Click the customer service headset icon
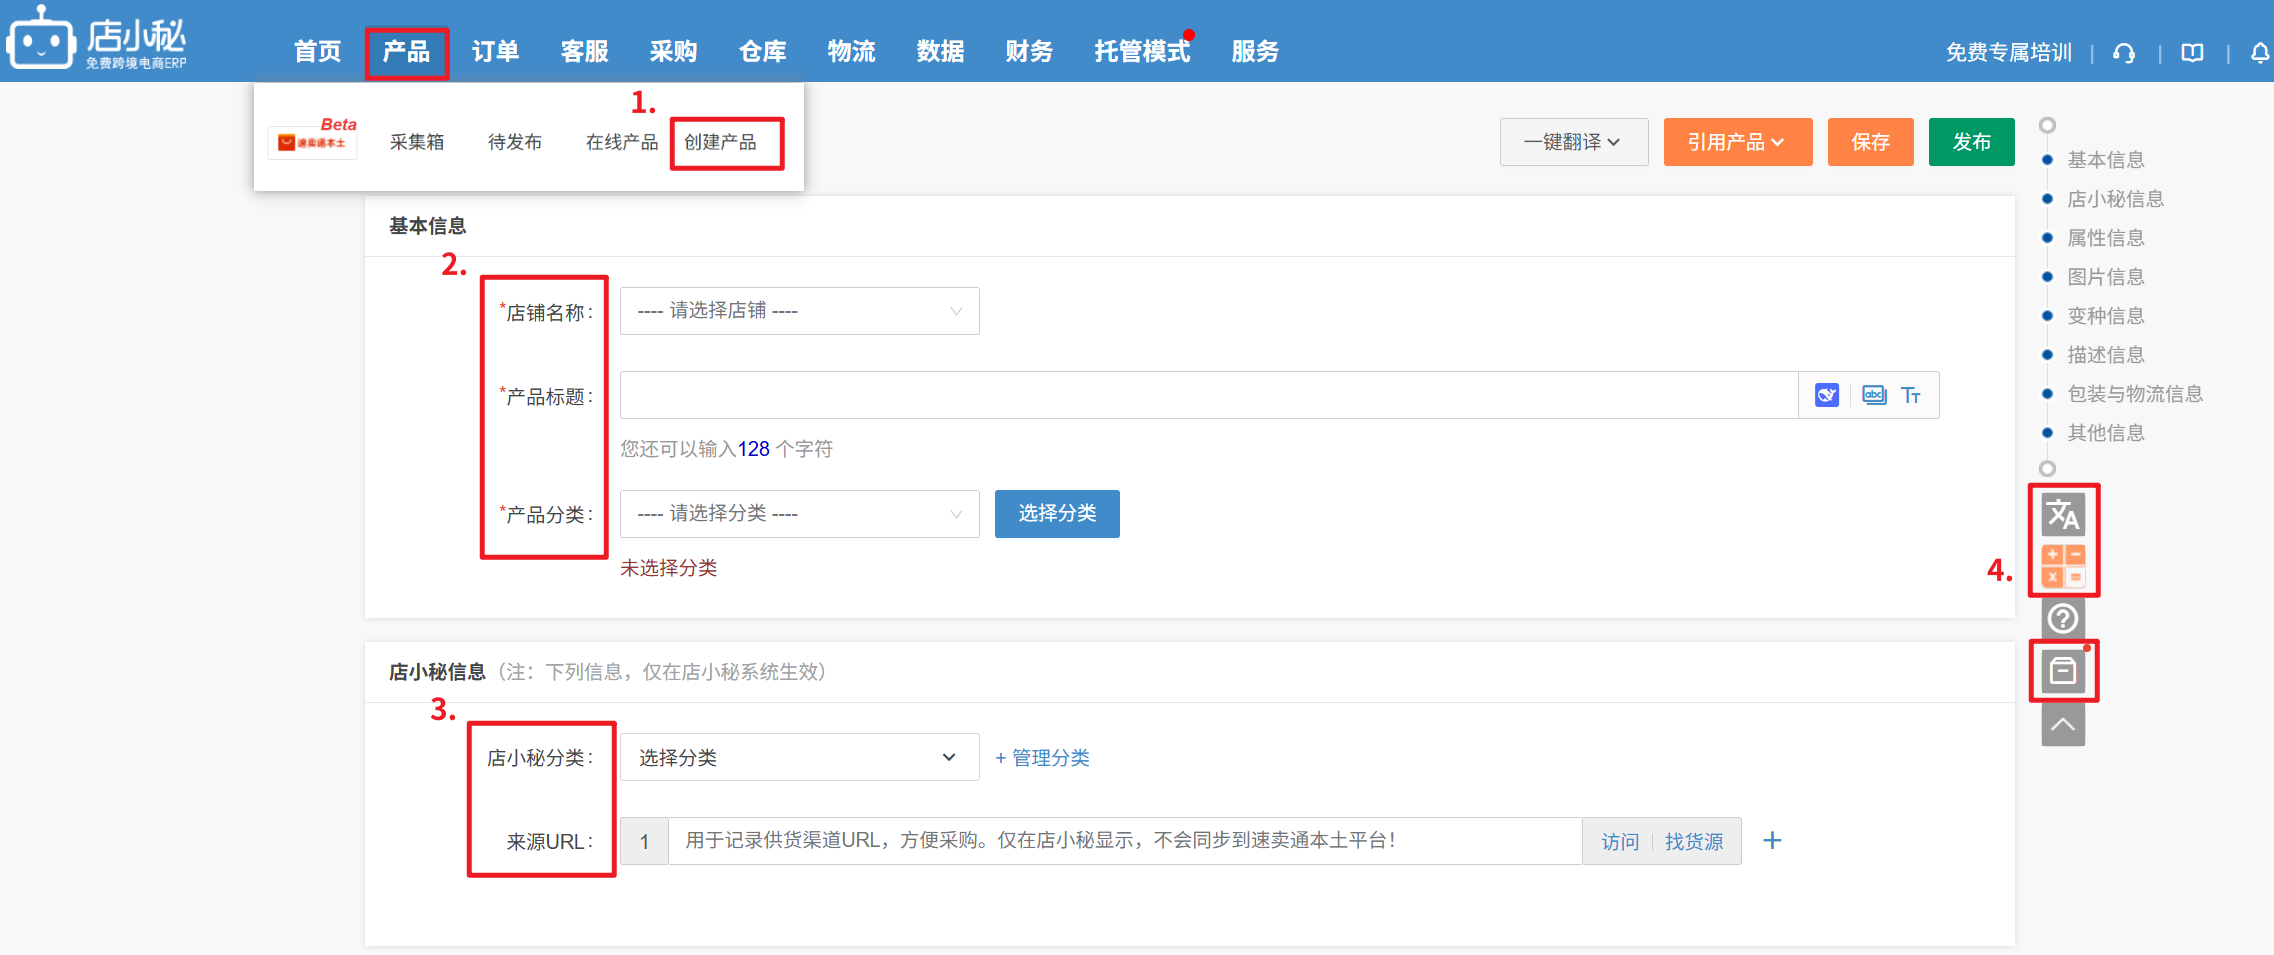The width and height of the screenshot is (2274, 955). tap(2124, 53)
